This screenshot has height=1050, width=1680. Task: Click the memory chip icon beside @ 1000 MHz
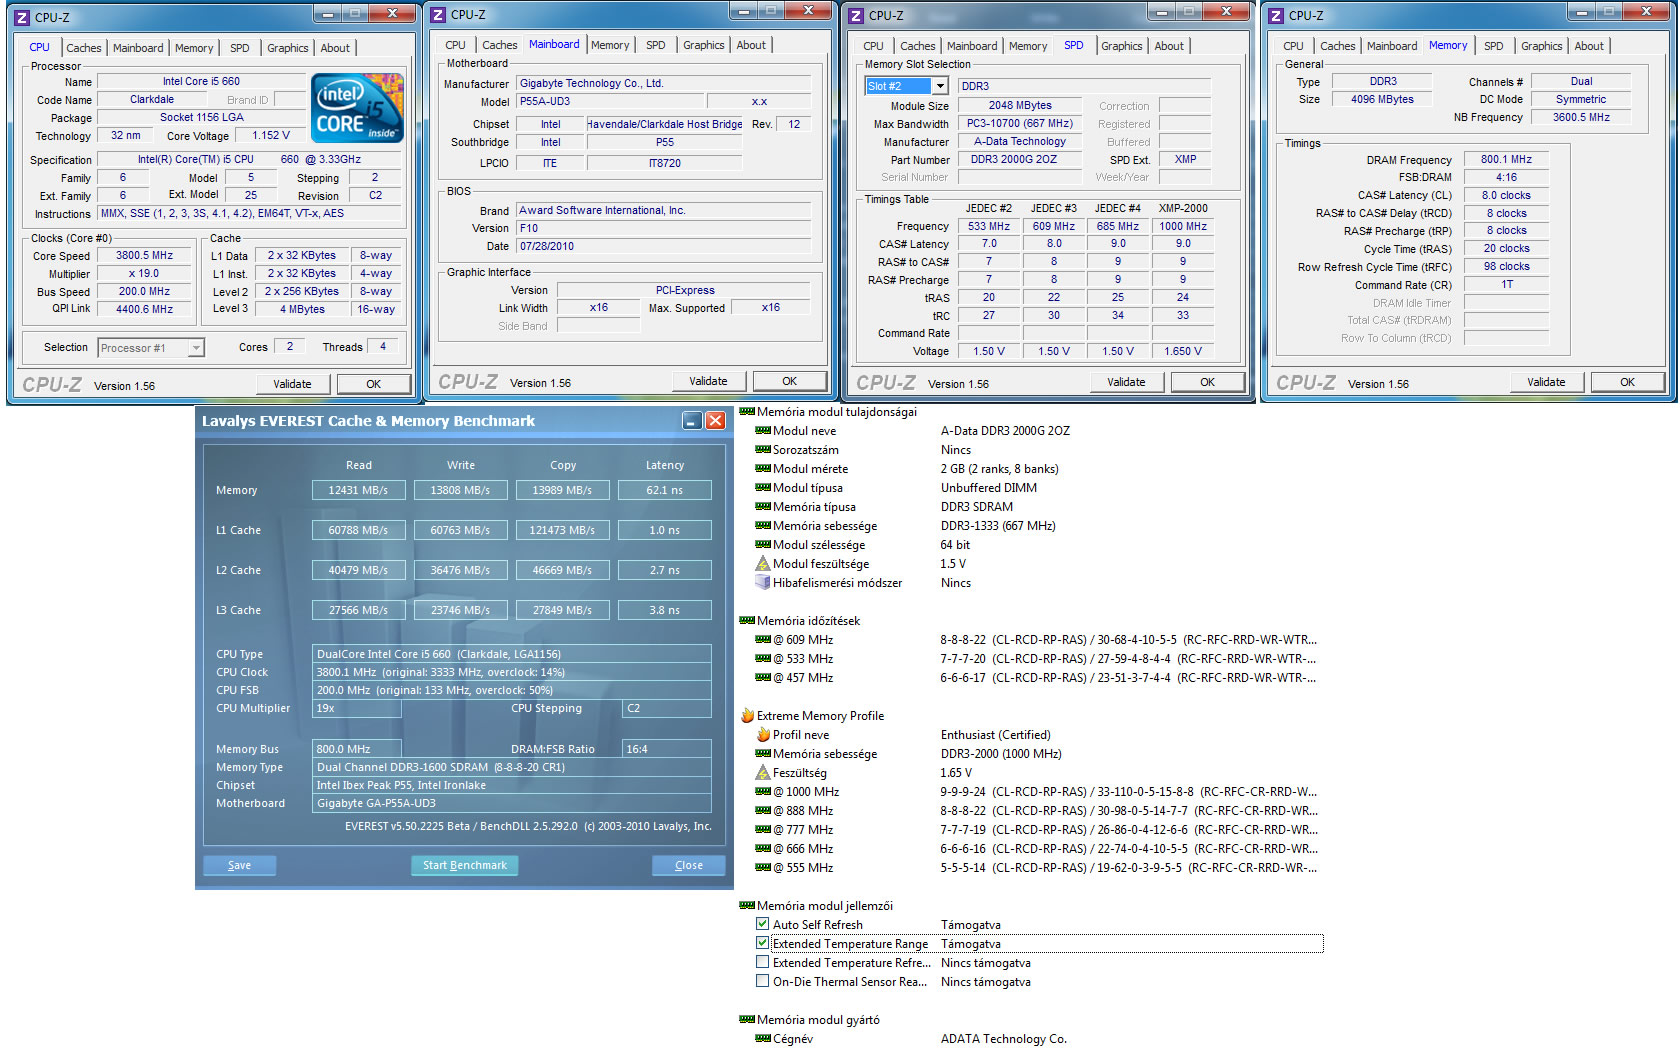tap(763, 792)
